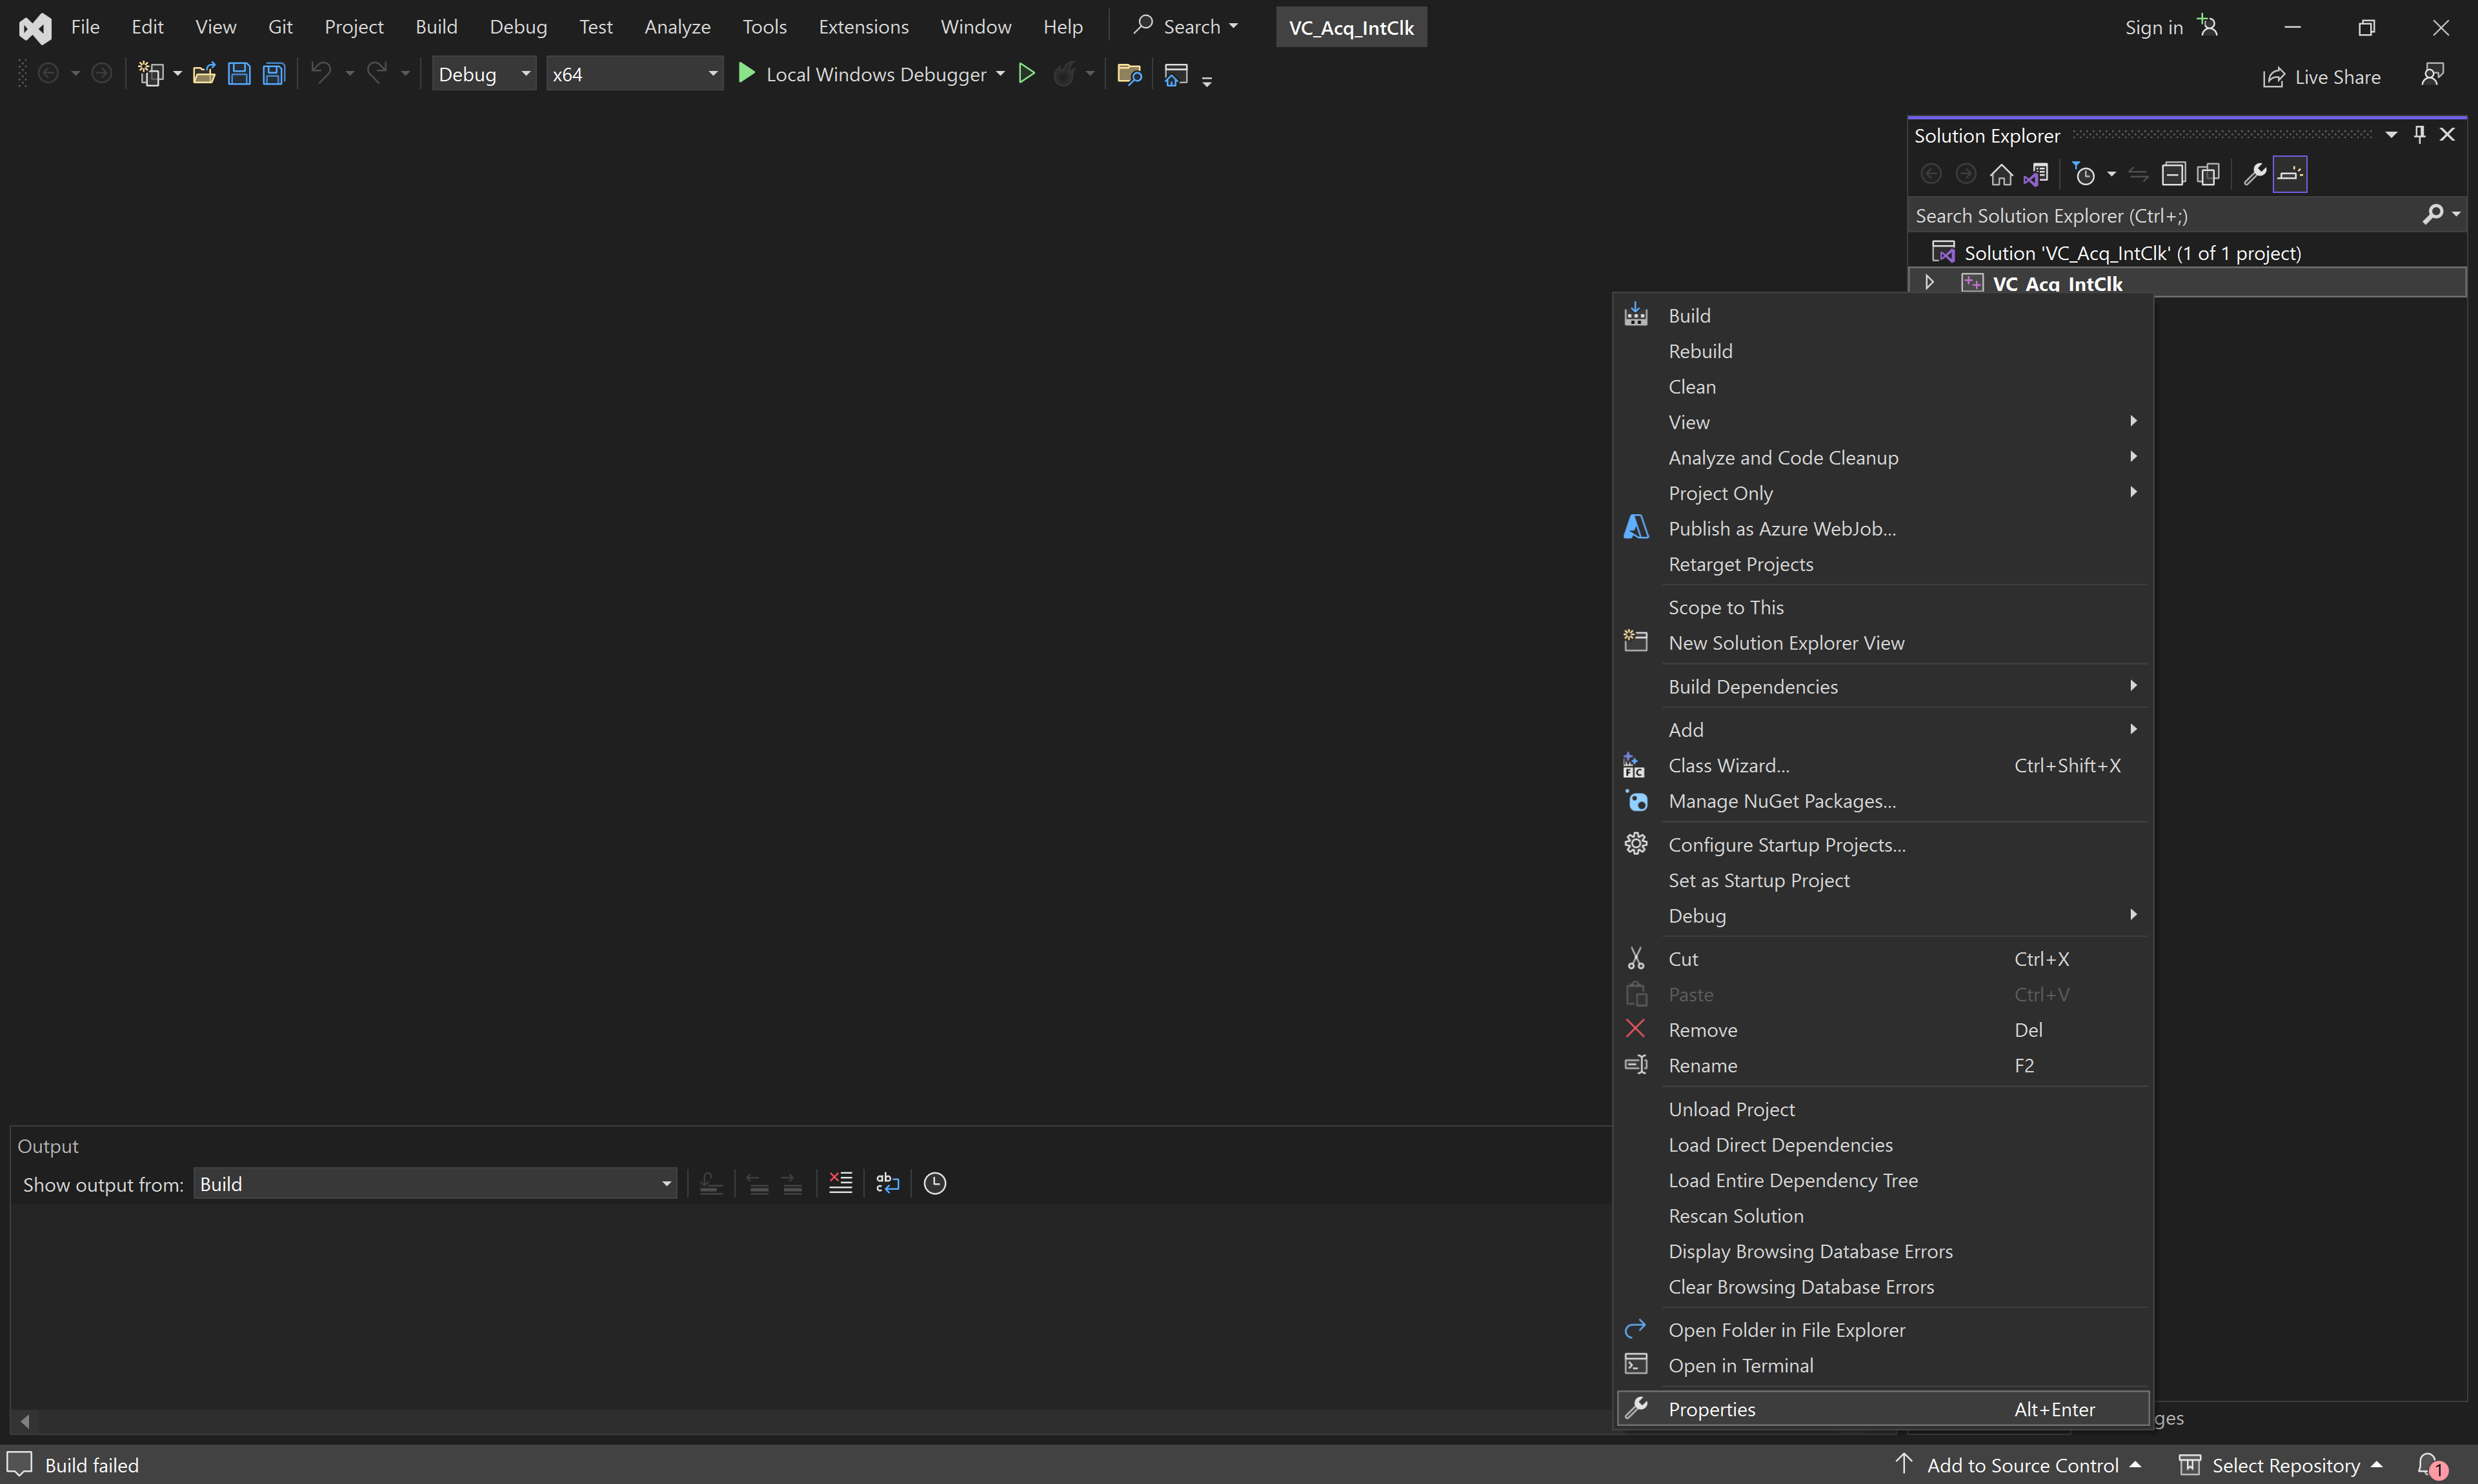Screen dimensions: 2478x1484
Task: Click the top Search box button
Action: point(1186,27)
